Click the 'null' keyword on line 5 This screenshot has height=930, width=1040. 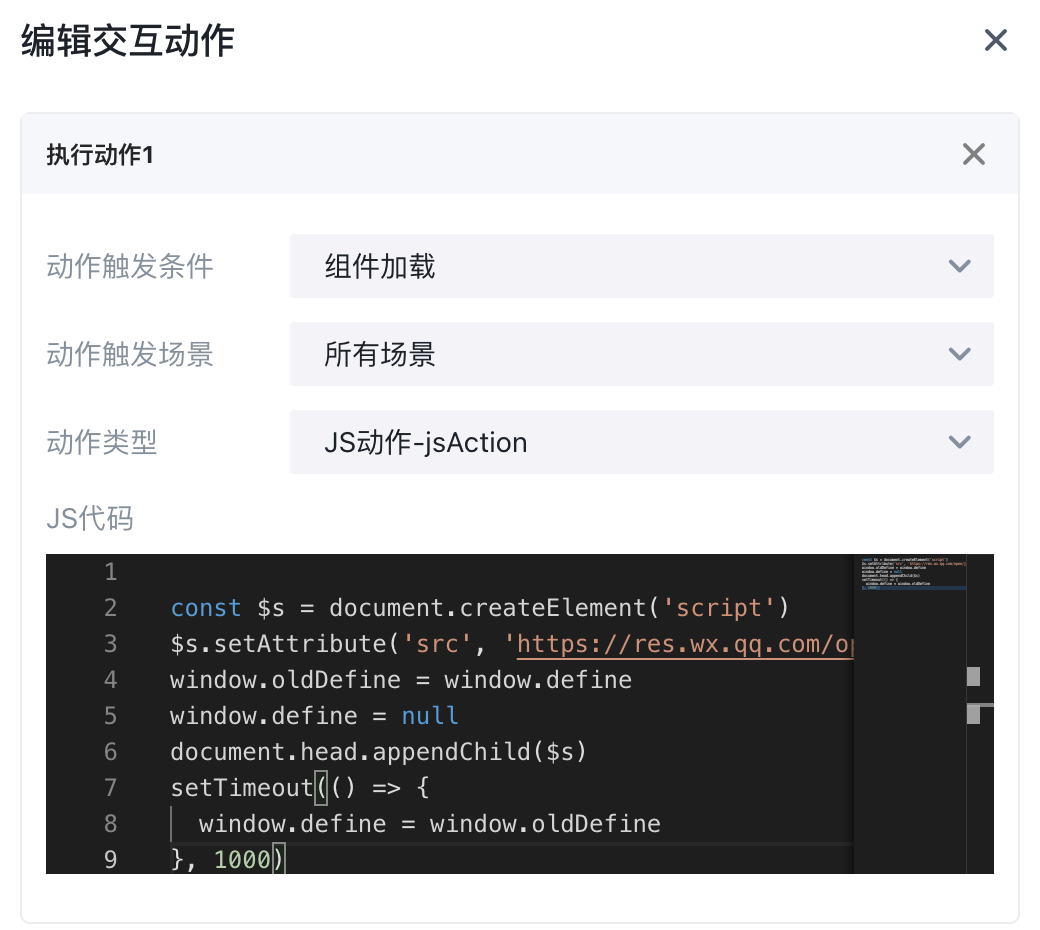[430, 716]
